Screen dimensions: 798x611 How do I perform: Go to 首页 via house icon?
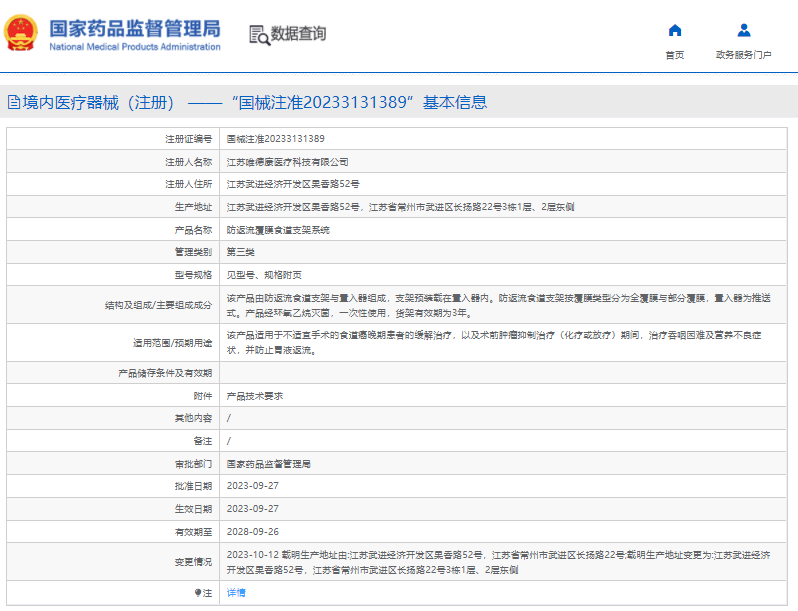pos(675,31)
